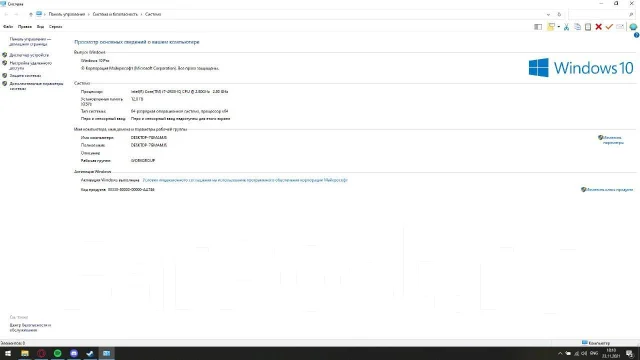
Task: Click the refresh button next to address bar
Action: pos(559,14)
